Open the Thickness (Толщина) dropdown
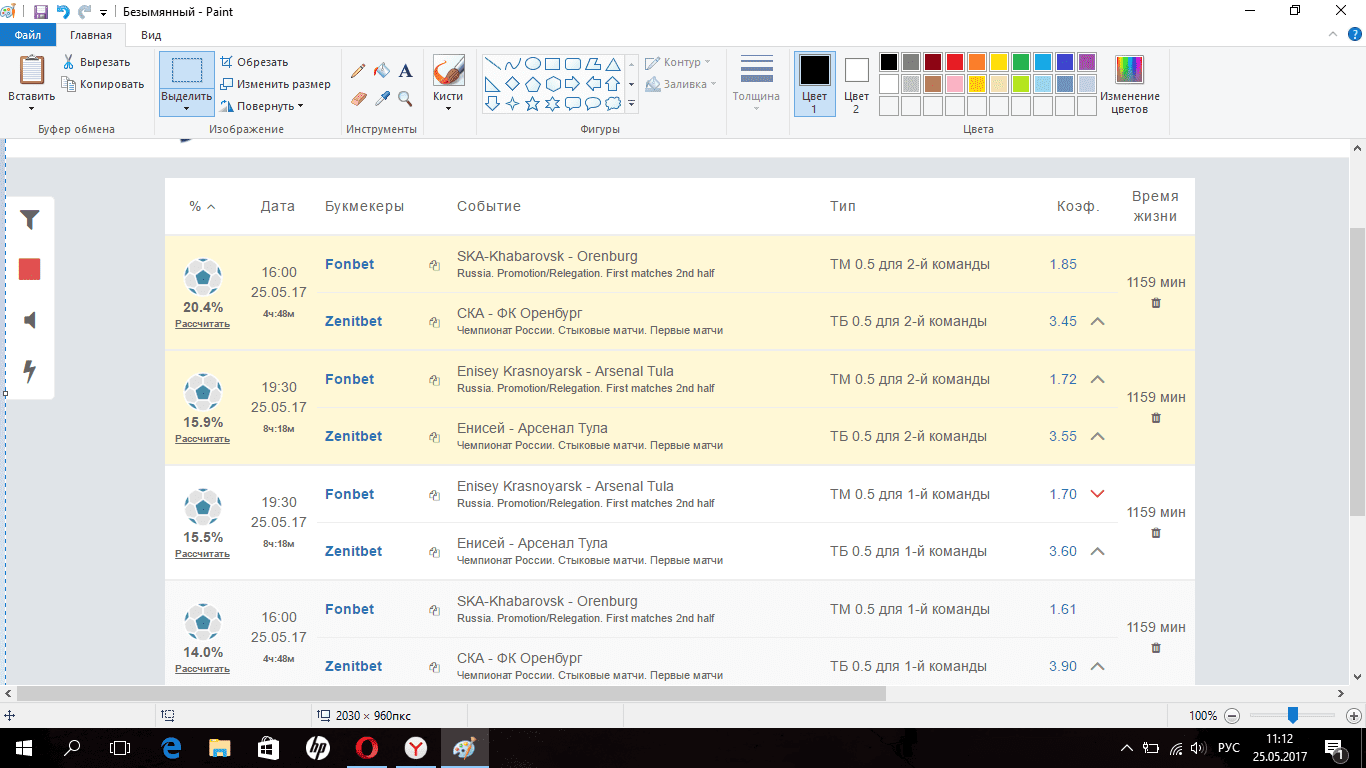Viewport: 1366px width, 768px height. pos(756,84)
